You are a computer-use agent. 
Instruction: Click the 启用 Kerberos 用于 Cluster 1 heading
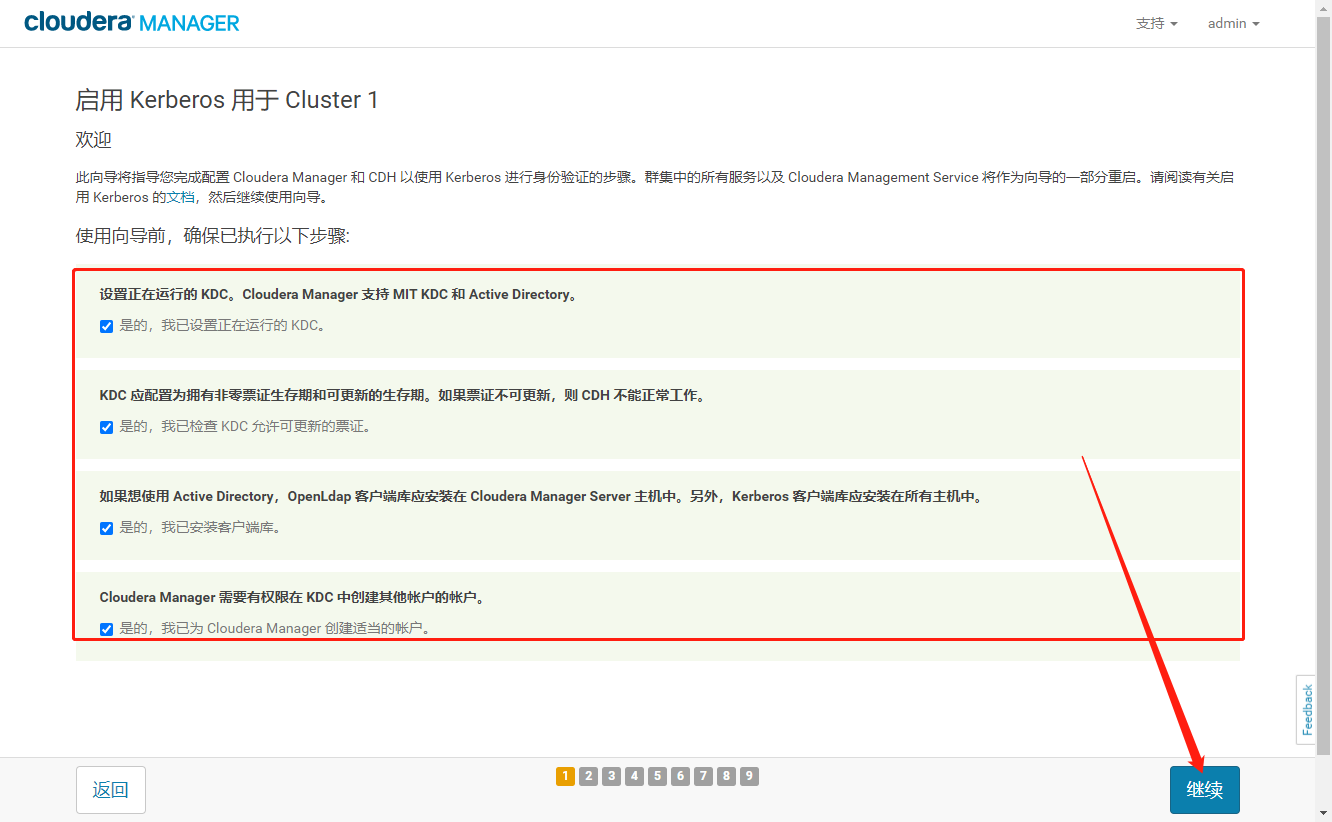pos(227,100)
